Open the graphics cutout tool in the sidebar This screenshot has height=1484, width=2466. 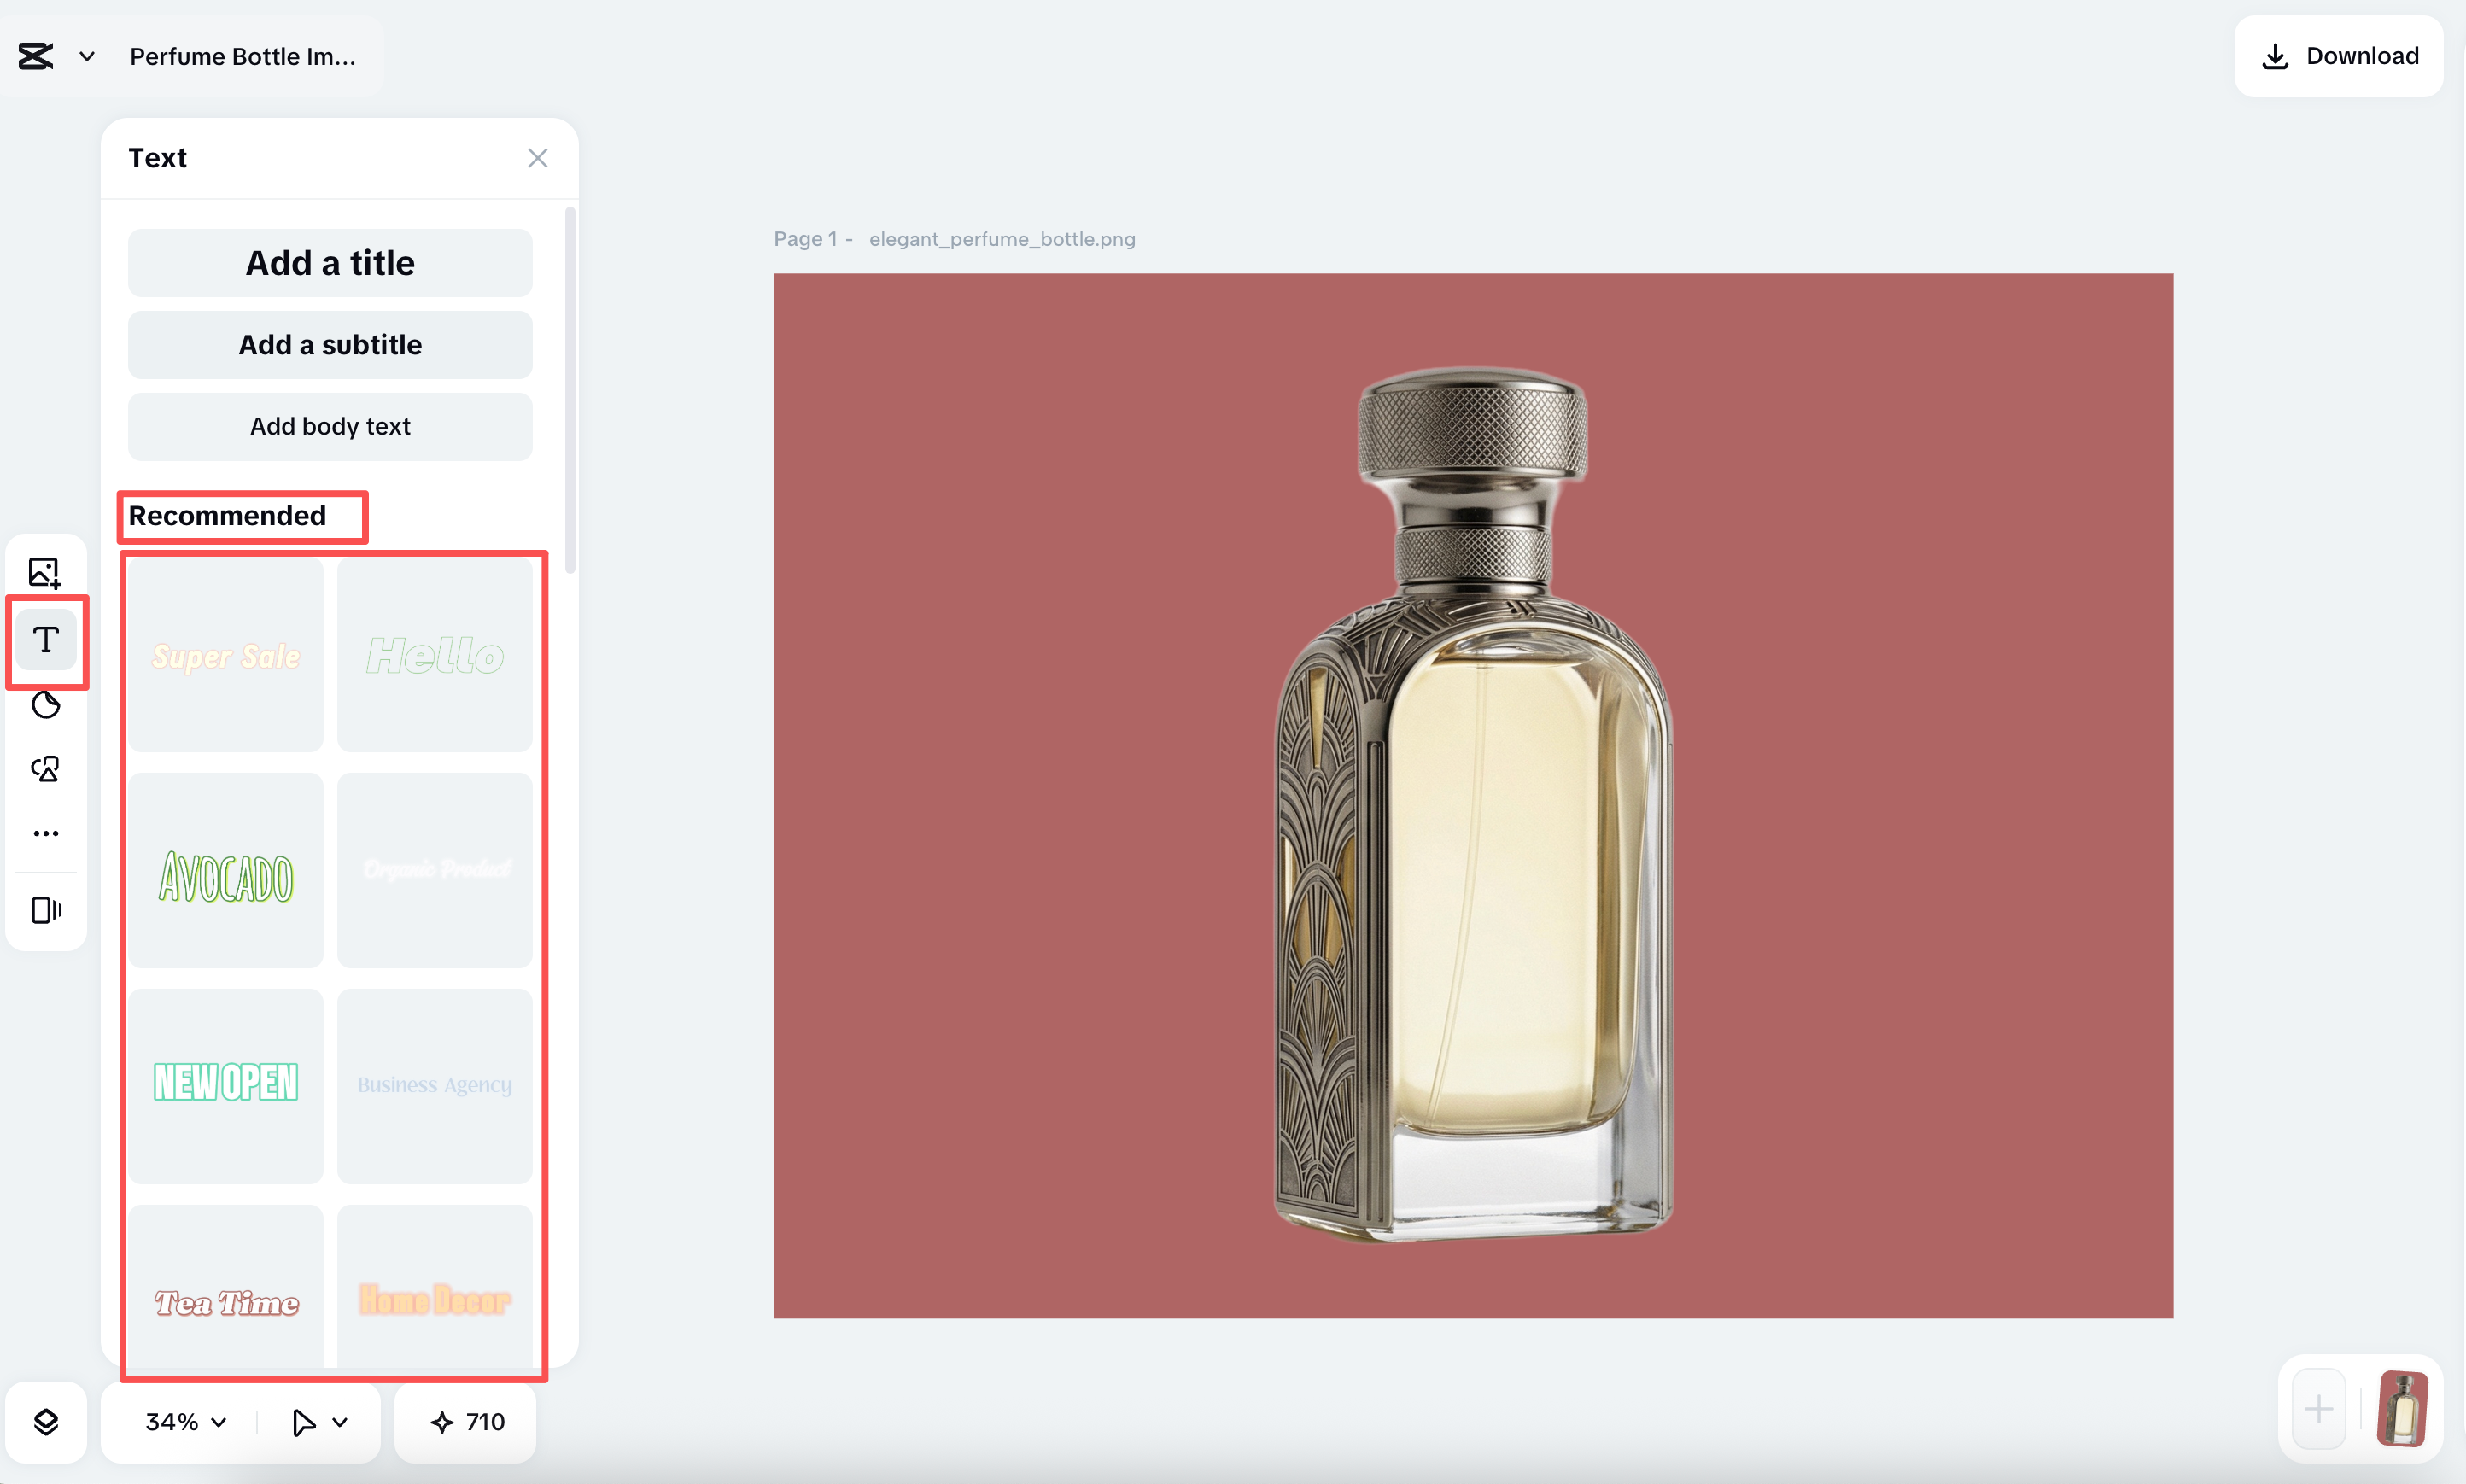coord(45,769)
